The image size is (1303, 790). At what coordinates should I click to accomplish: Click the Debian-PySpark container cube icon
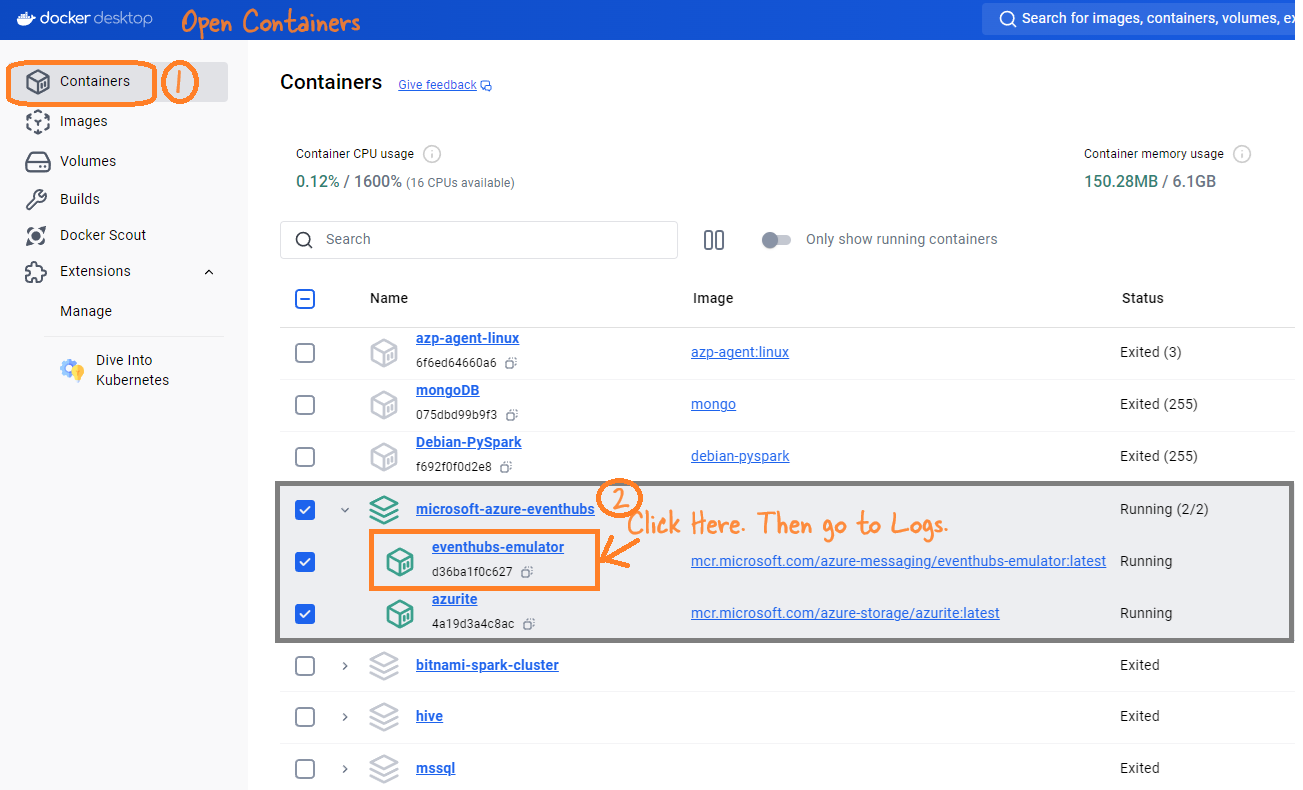coord(384,456)
